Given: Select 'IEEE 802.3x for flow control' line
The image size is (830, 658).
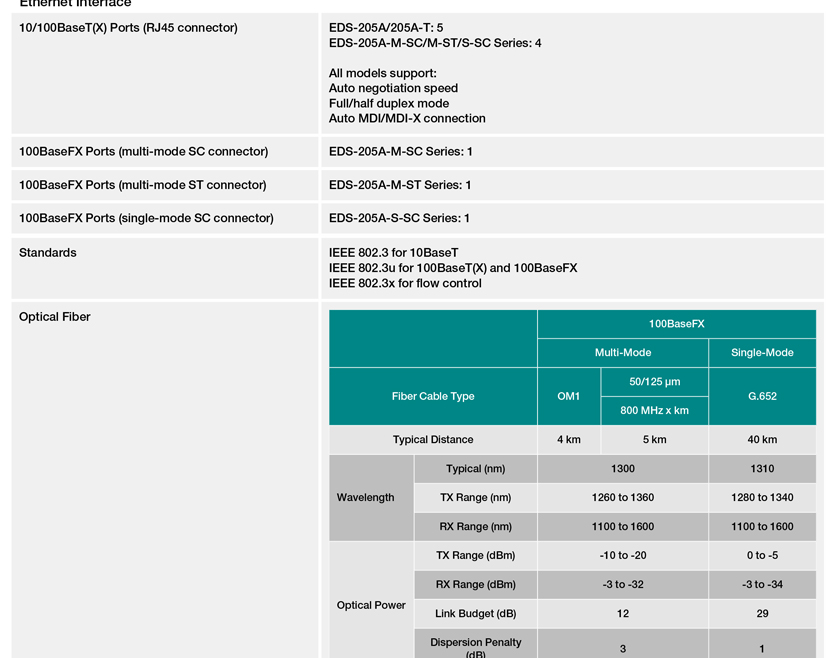Looking at the screenshot, I should pyautogui.click(x=405, y=283).
